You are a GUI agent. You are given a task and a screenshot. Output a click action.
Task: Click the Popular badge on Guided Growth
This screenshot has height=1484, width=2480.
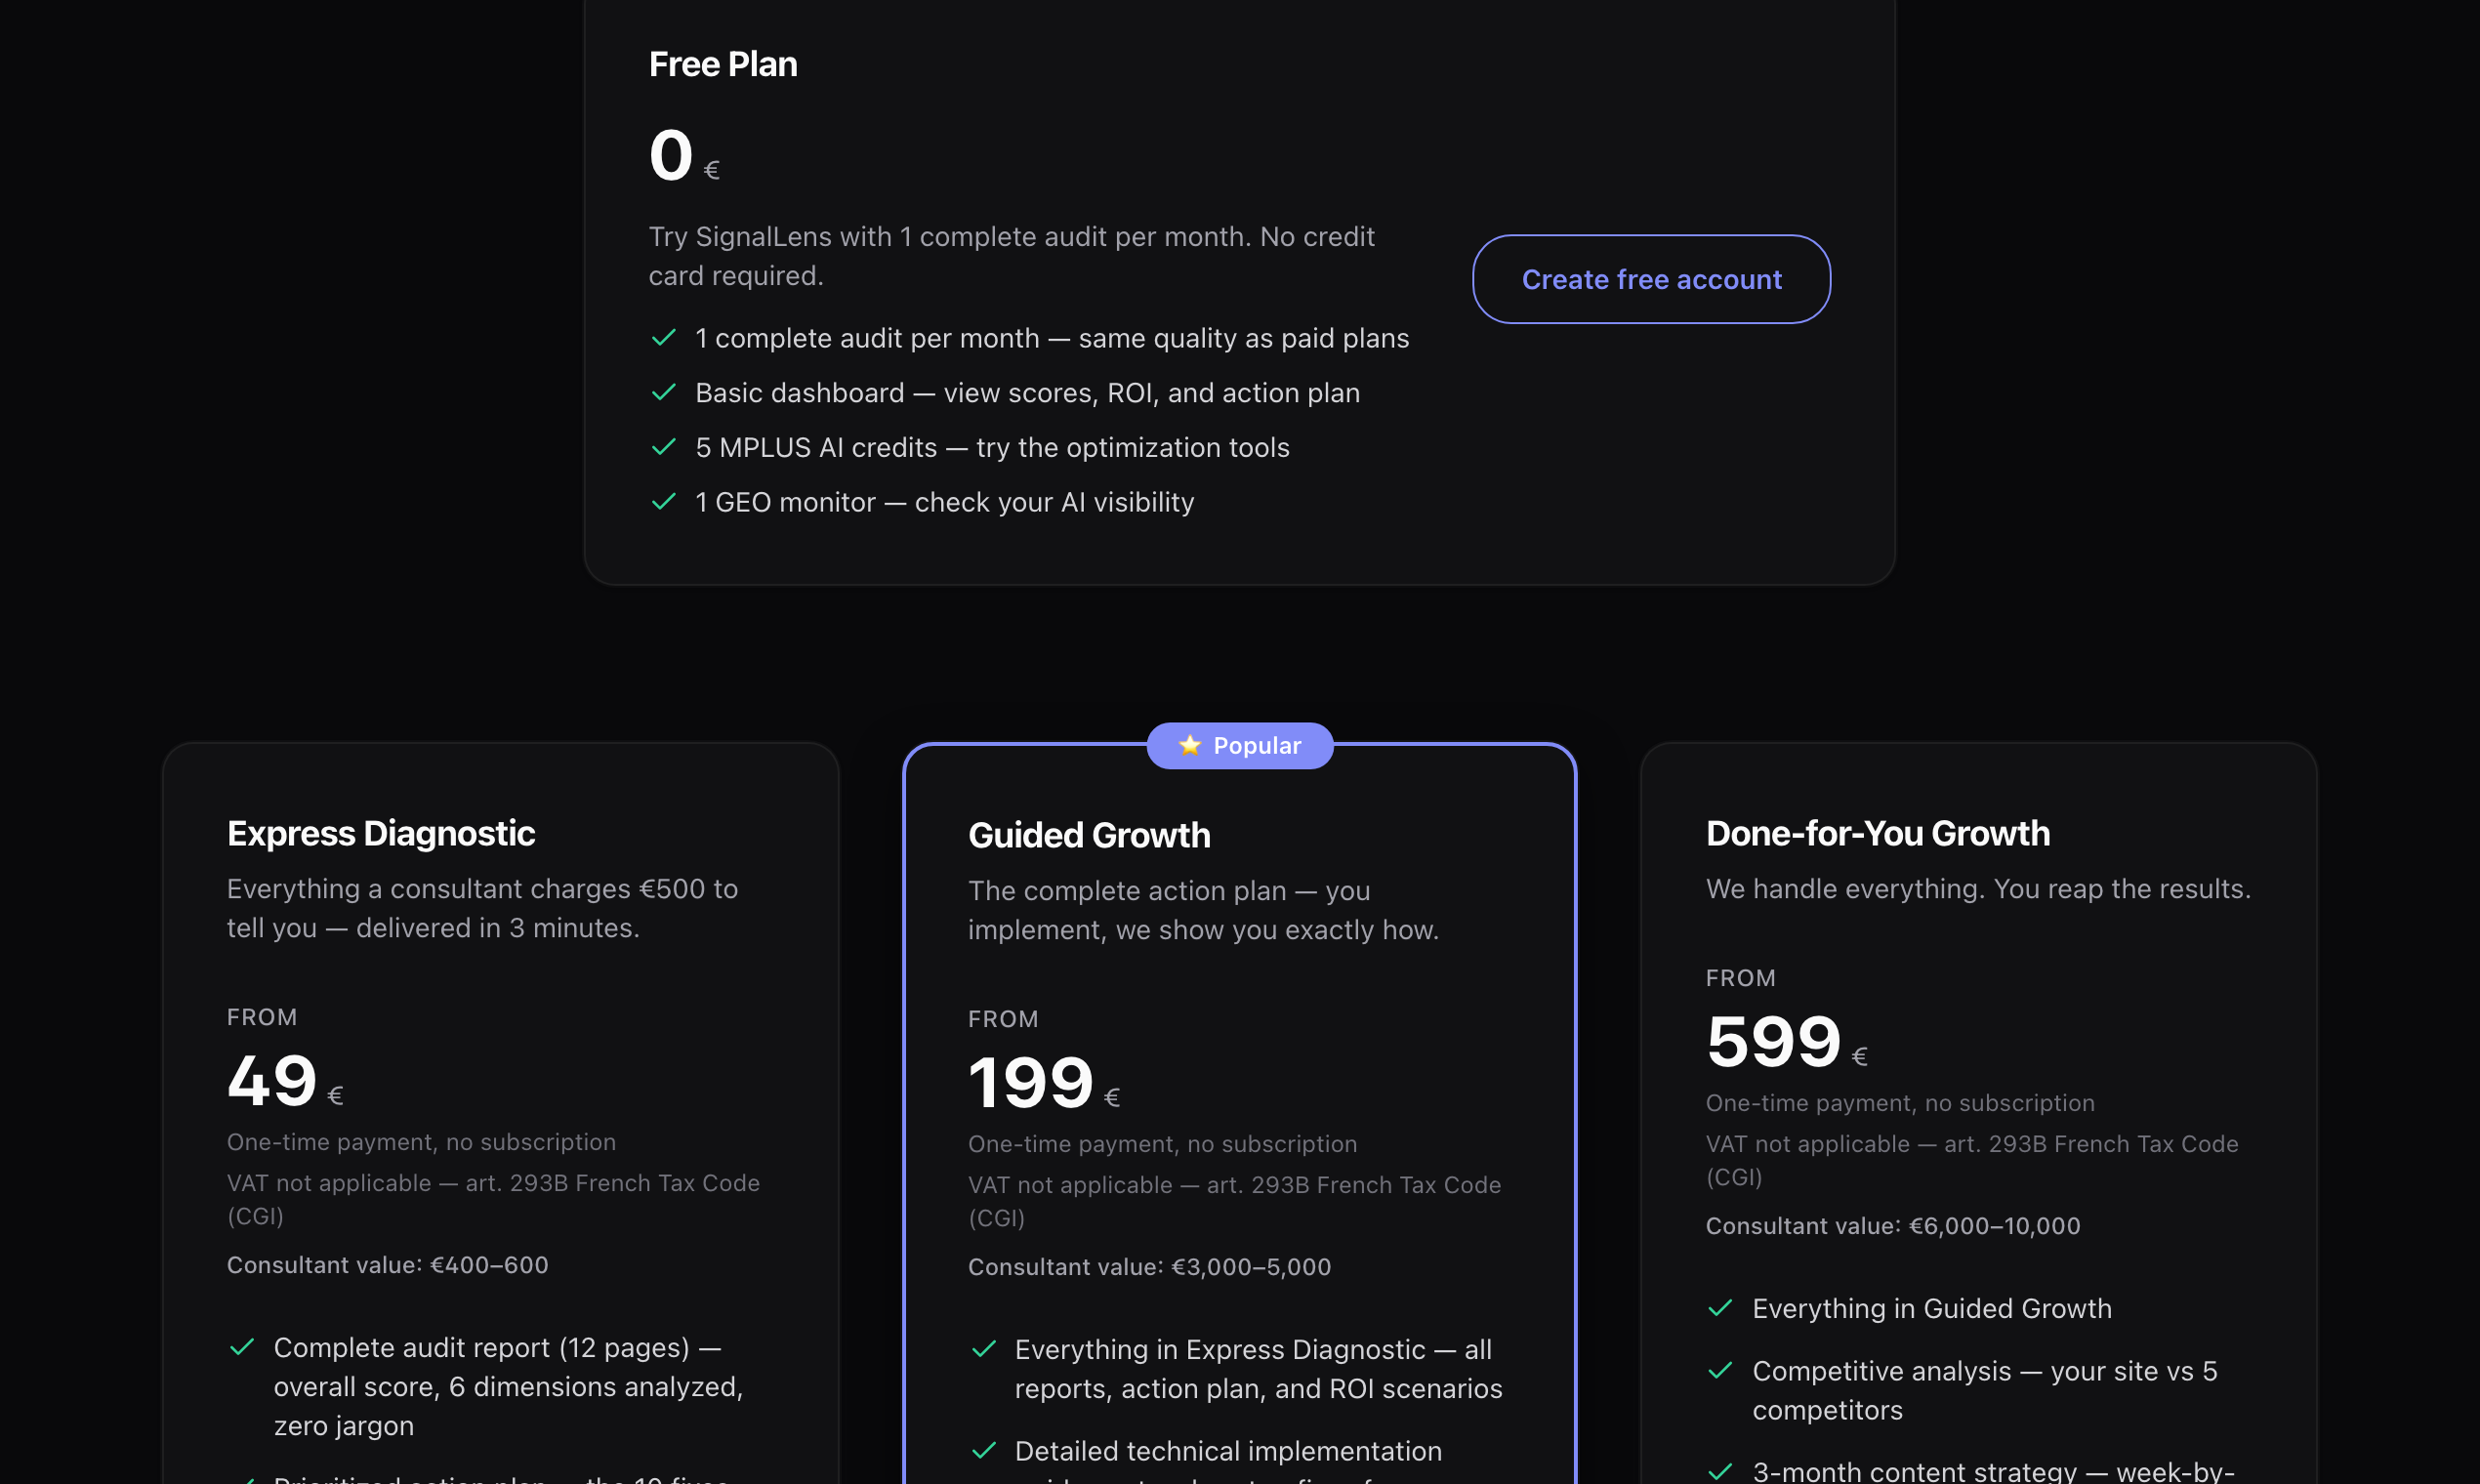1240,745
